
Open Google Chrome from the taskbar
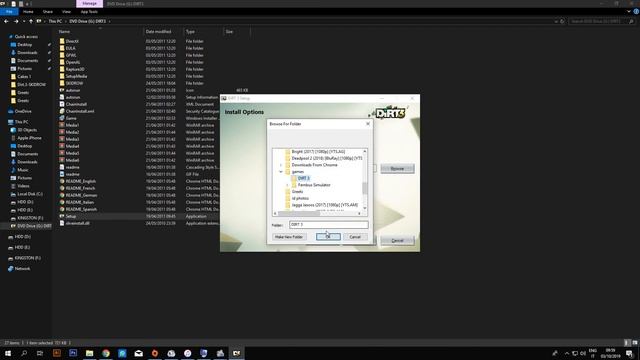point(106,353)
